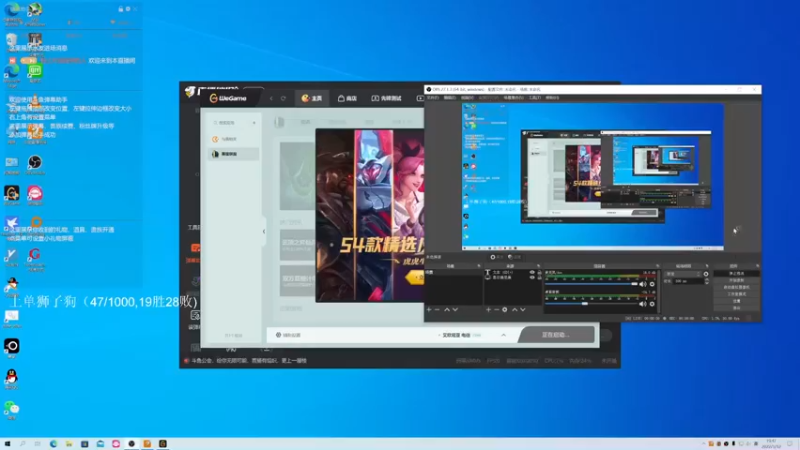The width and height of the screenshot is (800, 450).
Task: Open settings gear for lower mixer audio track
Action: click(652, 304)
